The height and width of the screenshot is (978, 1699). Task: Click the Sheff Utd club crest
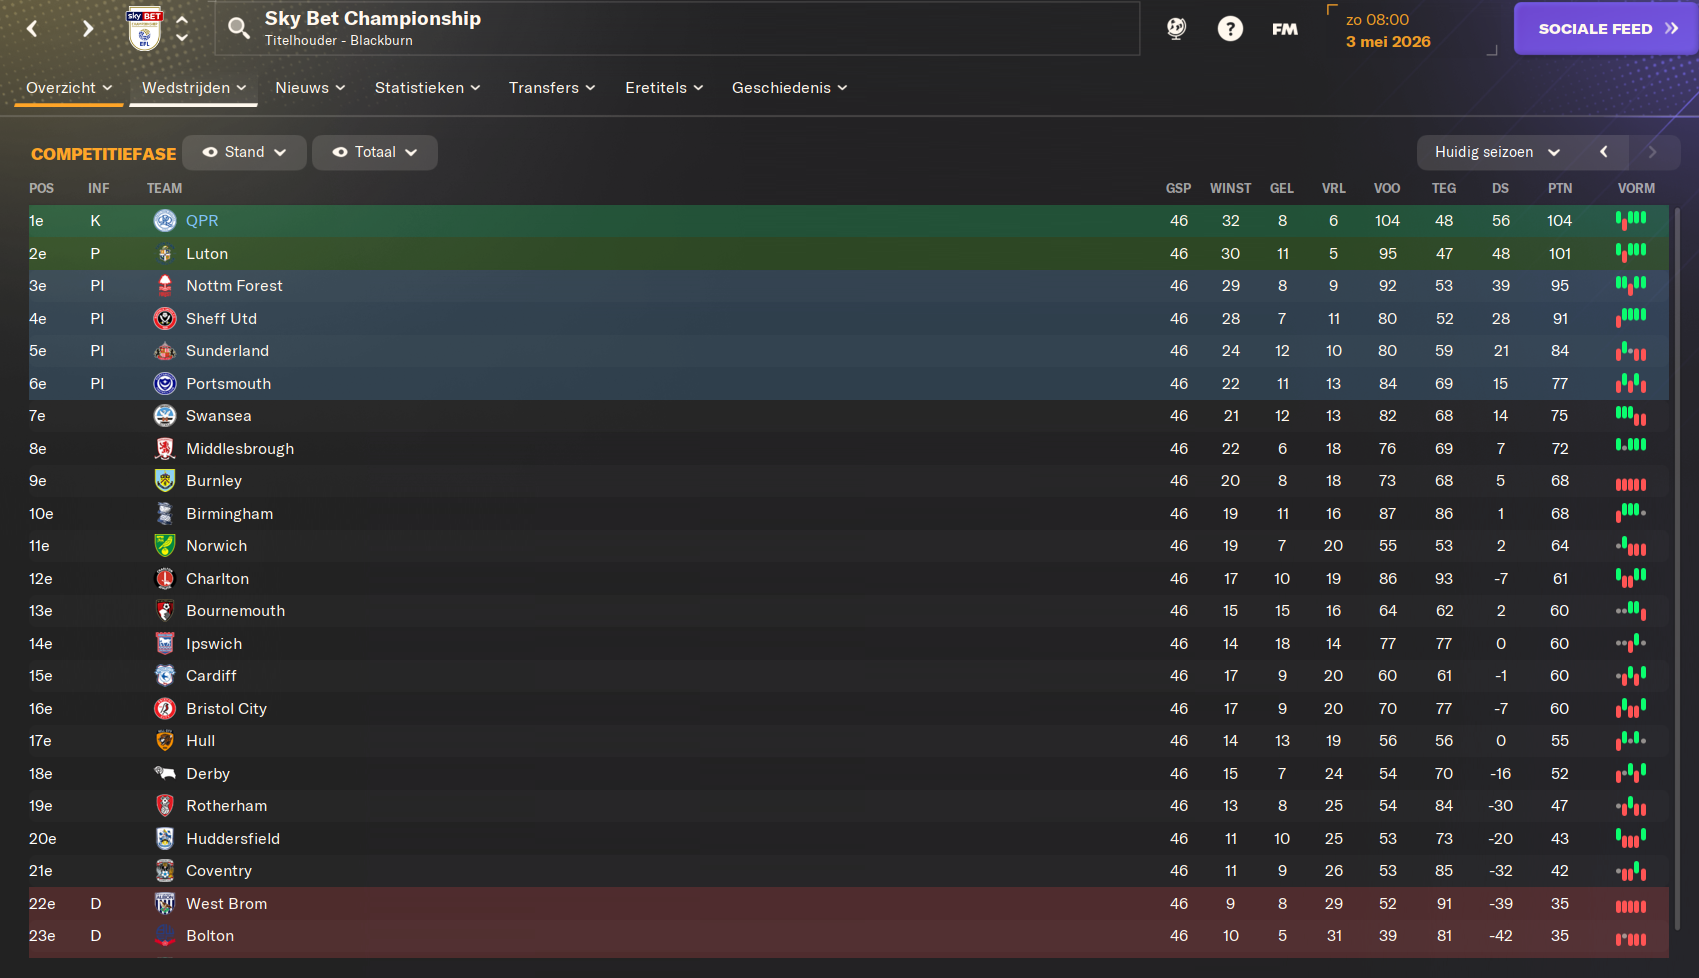tap(165, 319)
